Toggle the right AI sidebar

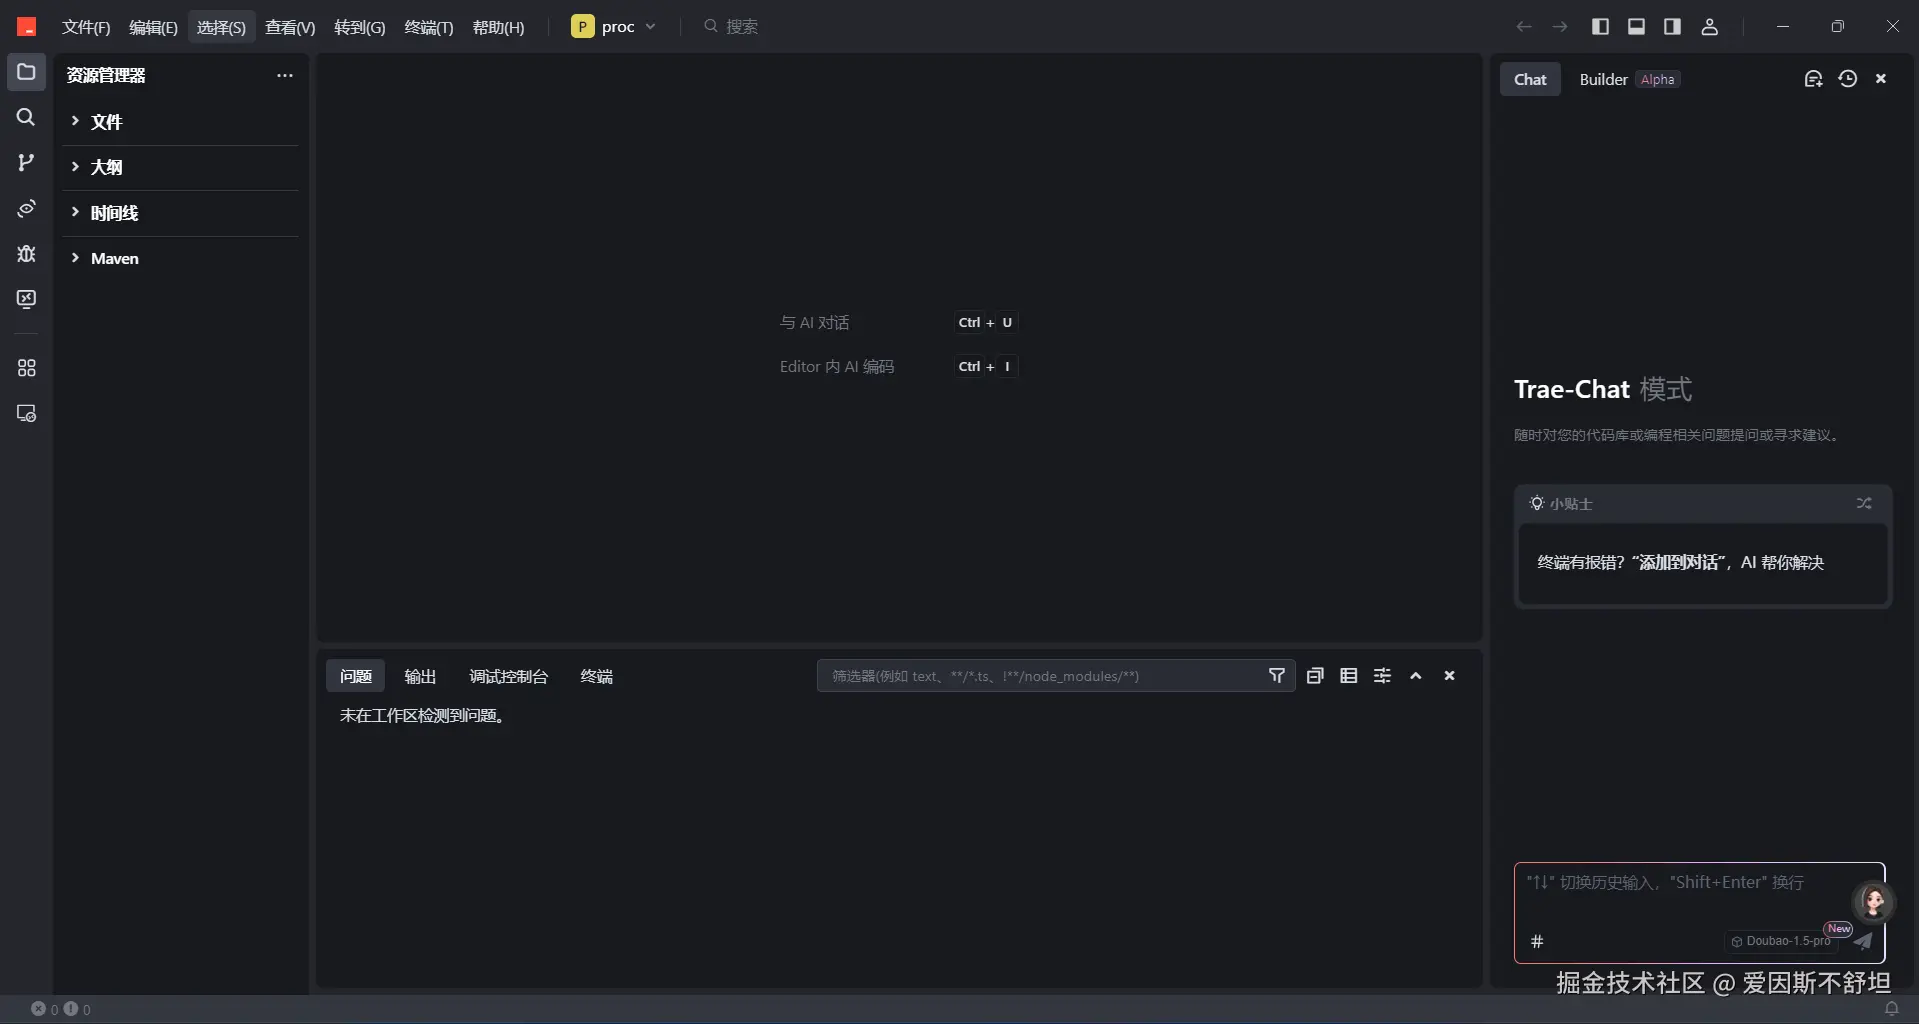[1672, 27]
